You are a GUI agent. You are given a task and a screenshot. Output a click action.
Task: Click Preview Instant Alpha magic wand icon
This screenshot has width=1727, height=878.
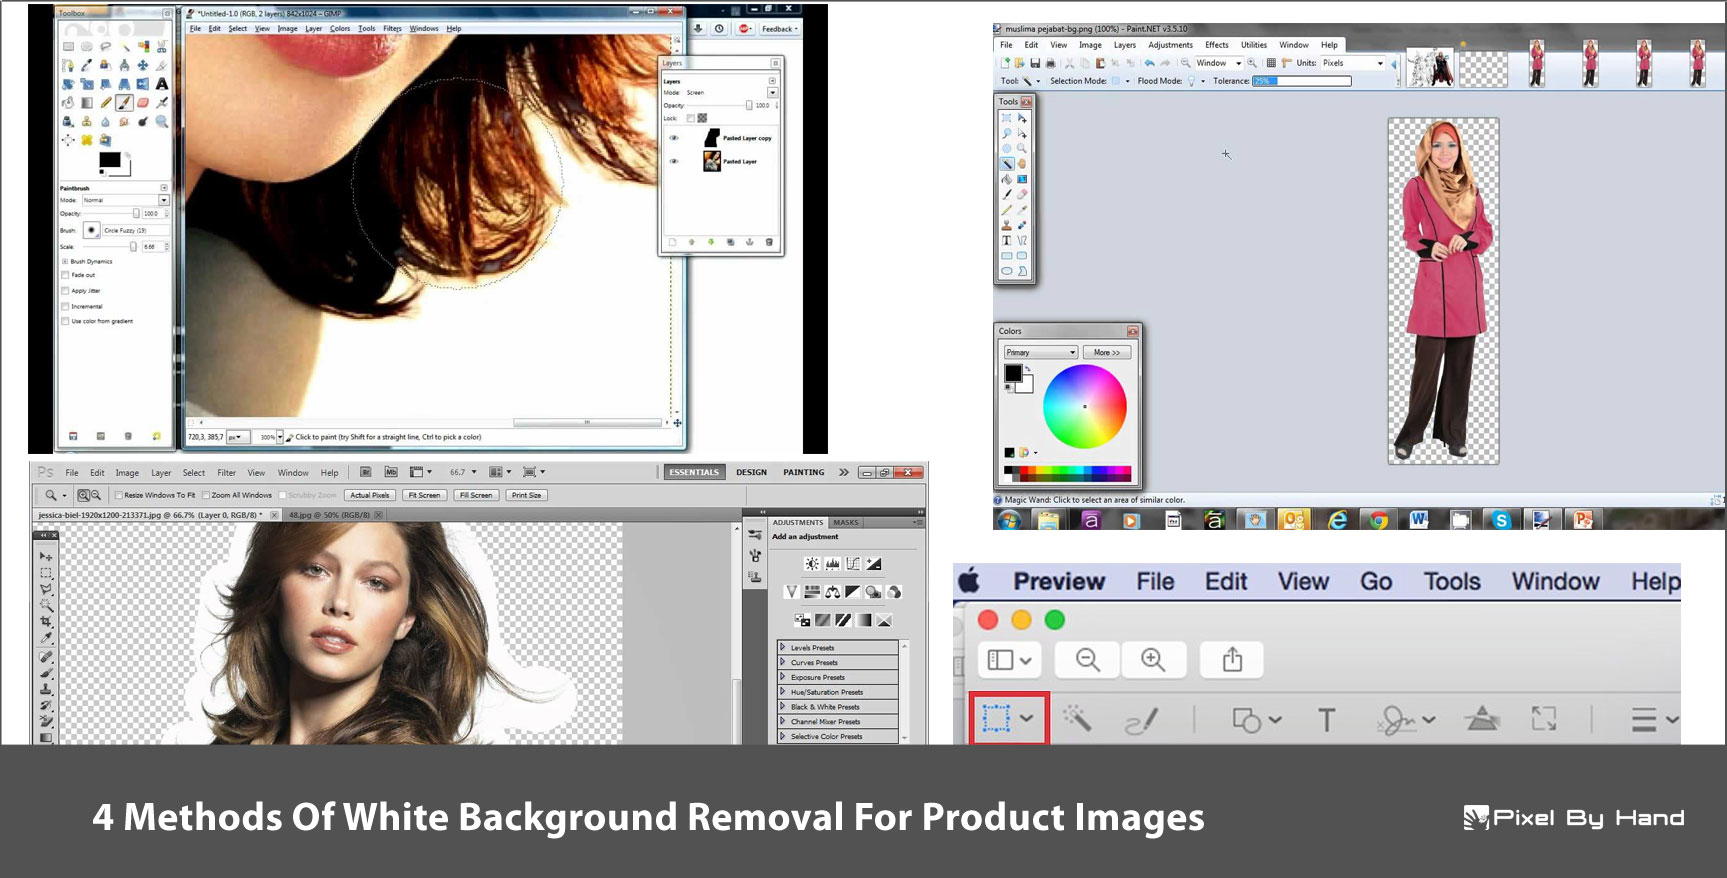1077,718
